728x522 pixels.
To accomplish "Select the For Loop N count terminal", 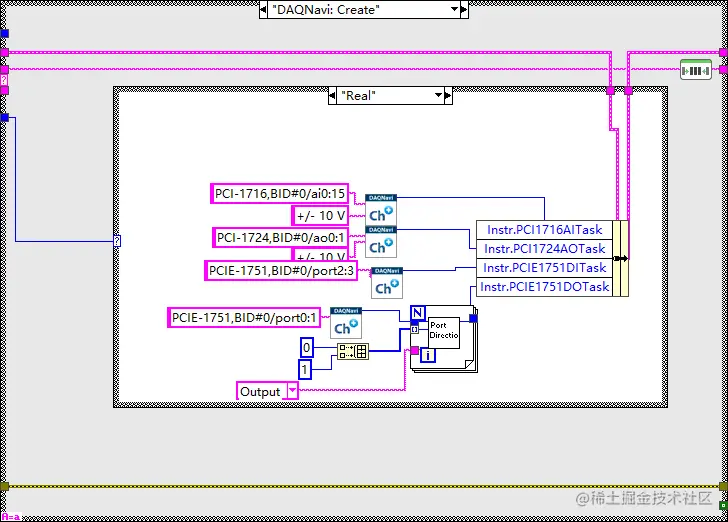I will tap(418, 313).
